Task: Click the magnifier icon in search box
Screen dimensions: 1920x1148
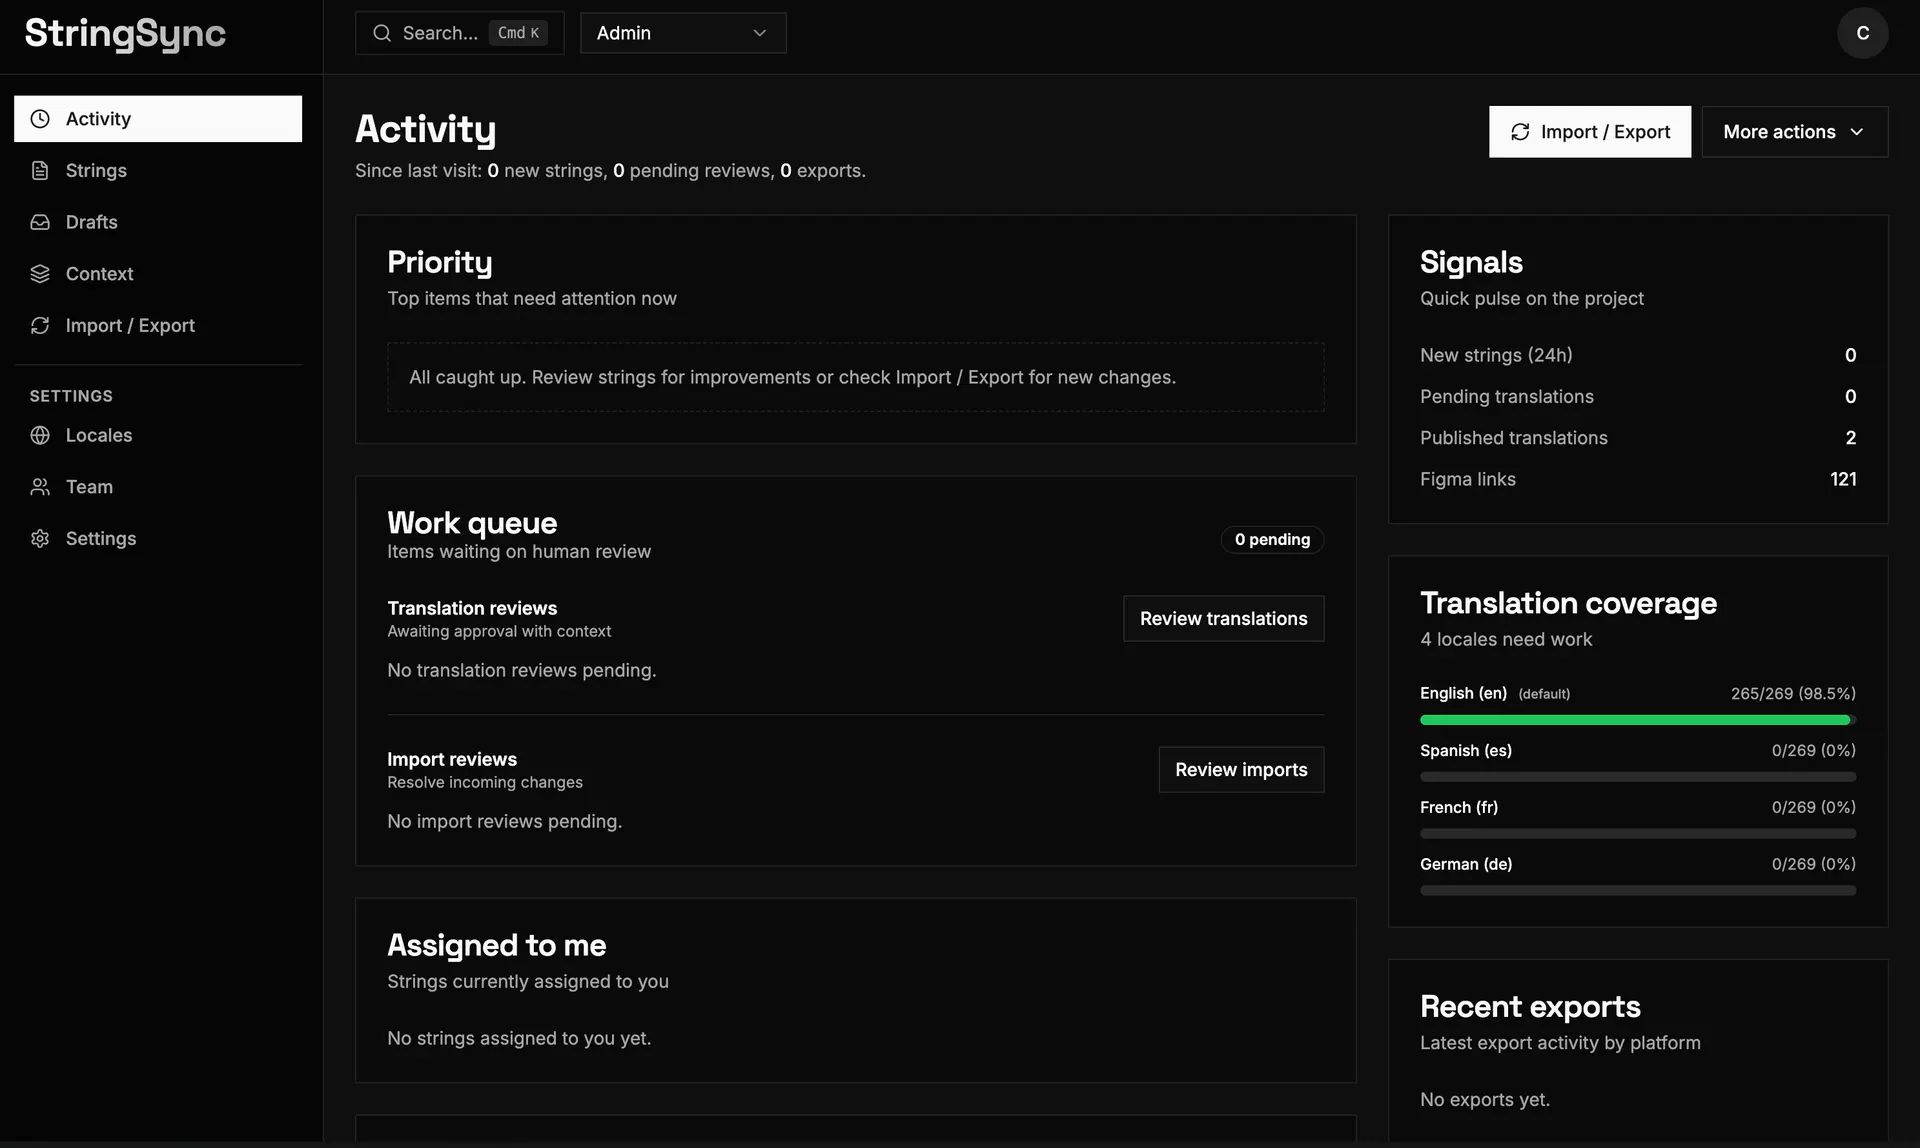Action: (x=382, y=33)
